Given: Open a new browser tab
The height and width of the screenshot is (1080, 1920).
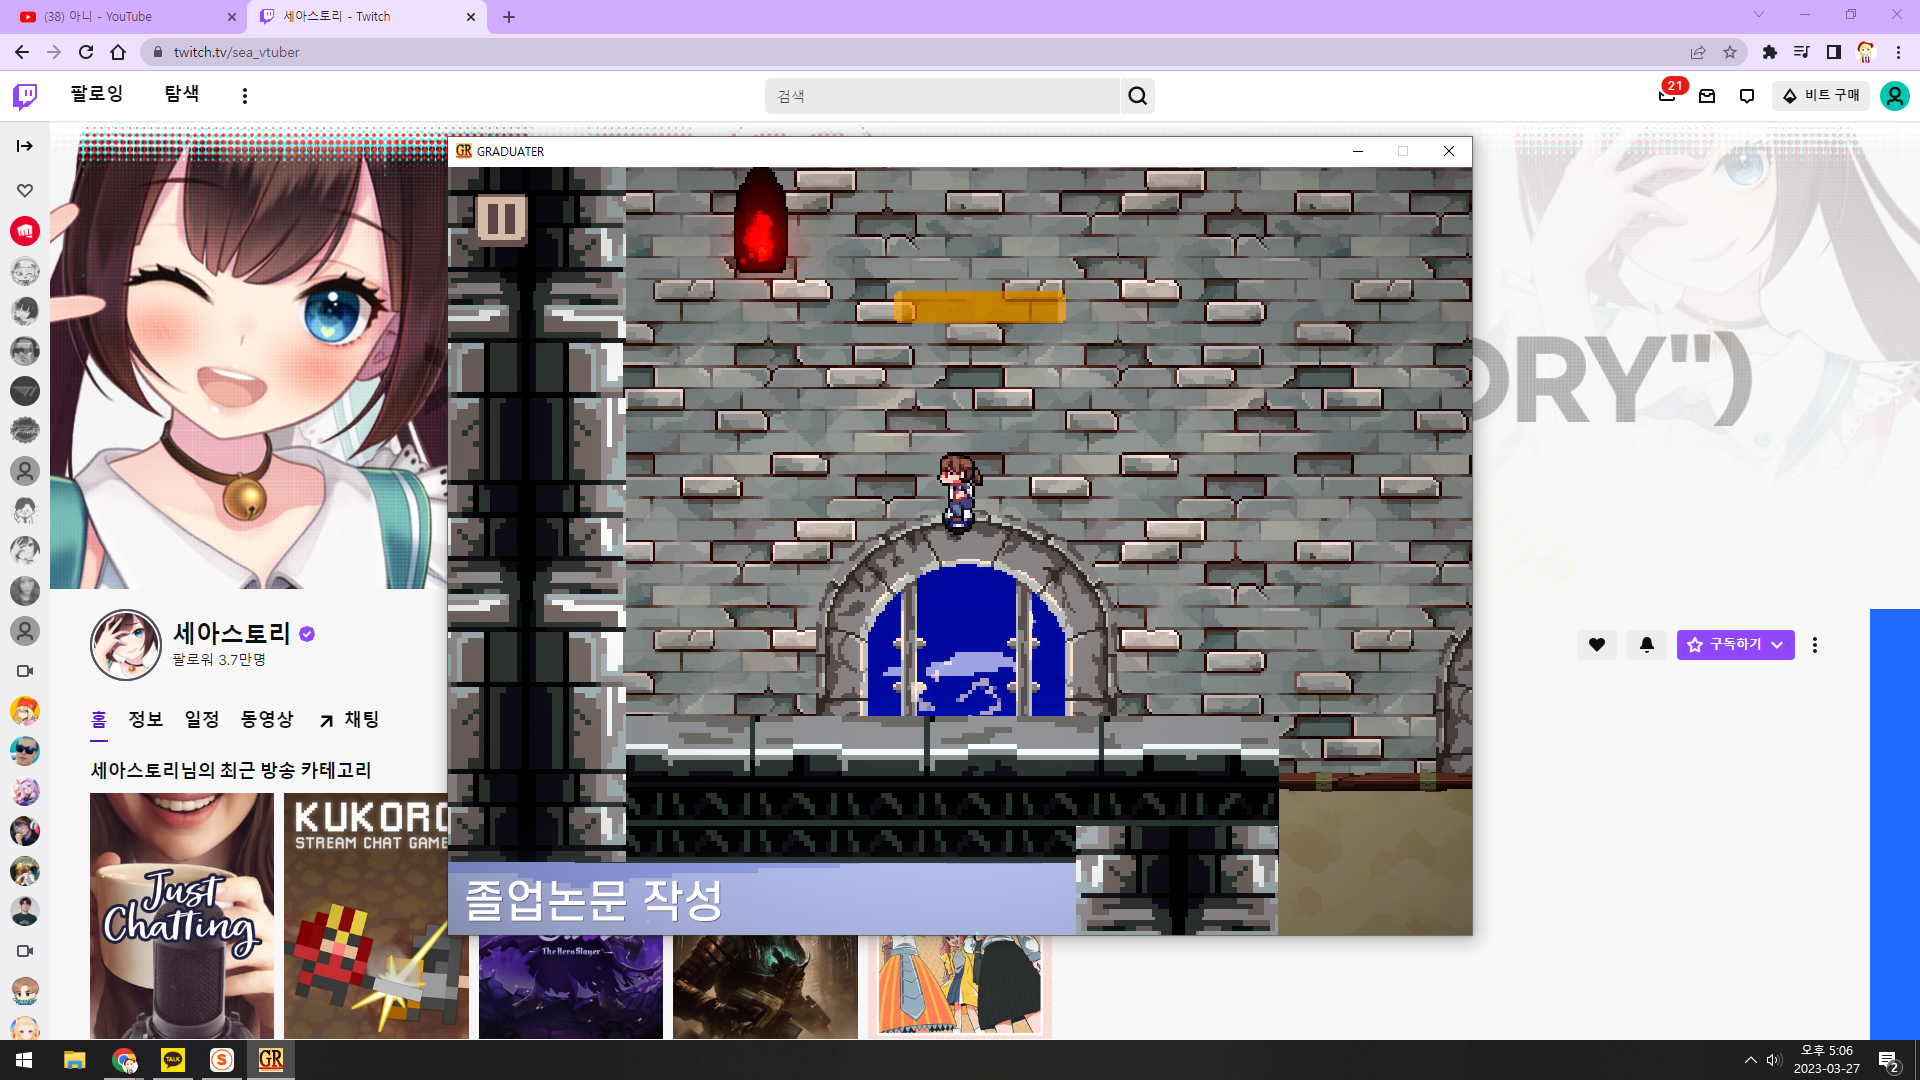Looking at the screenshot, I should pos(509,17).
